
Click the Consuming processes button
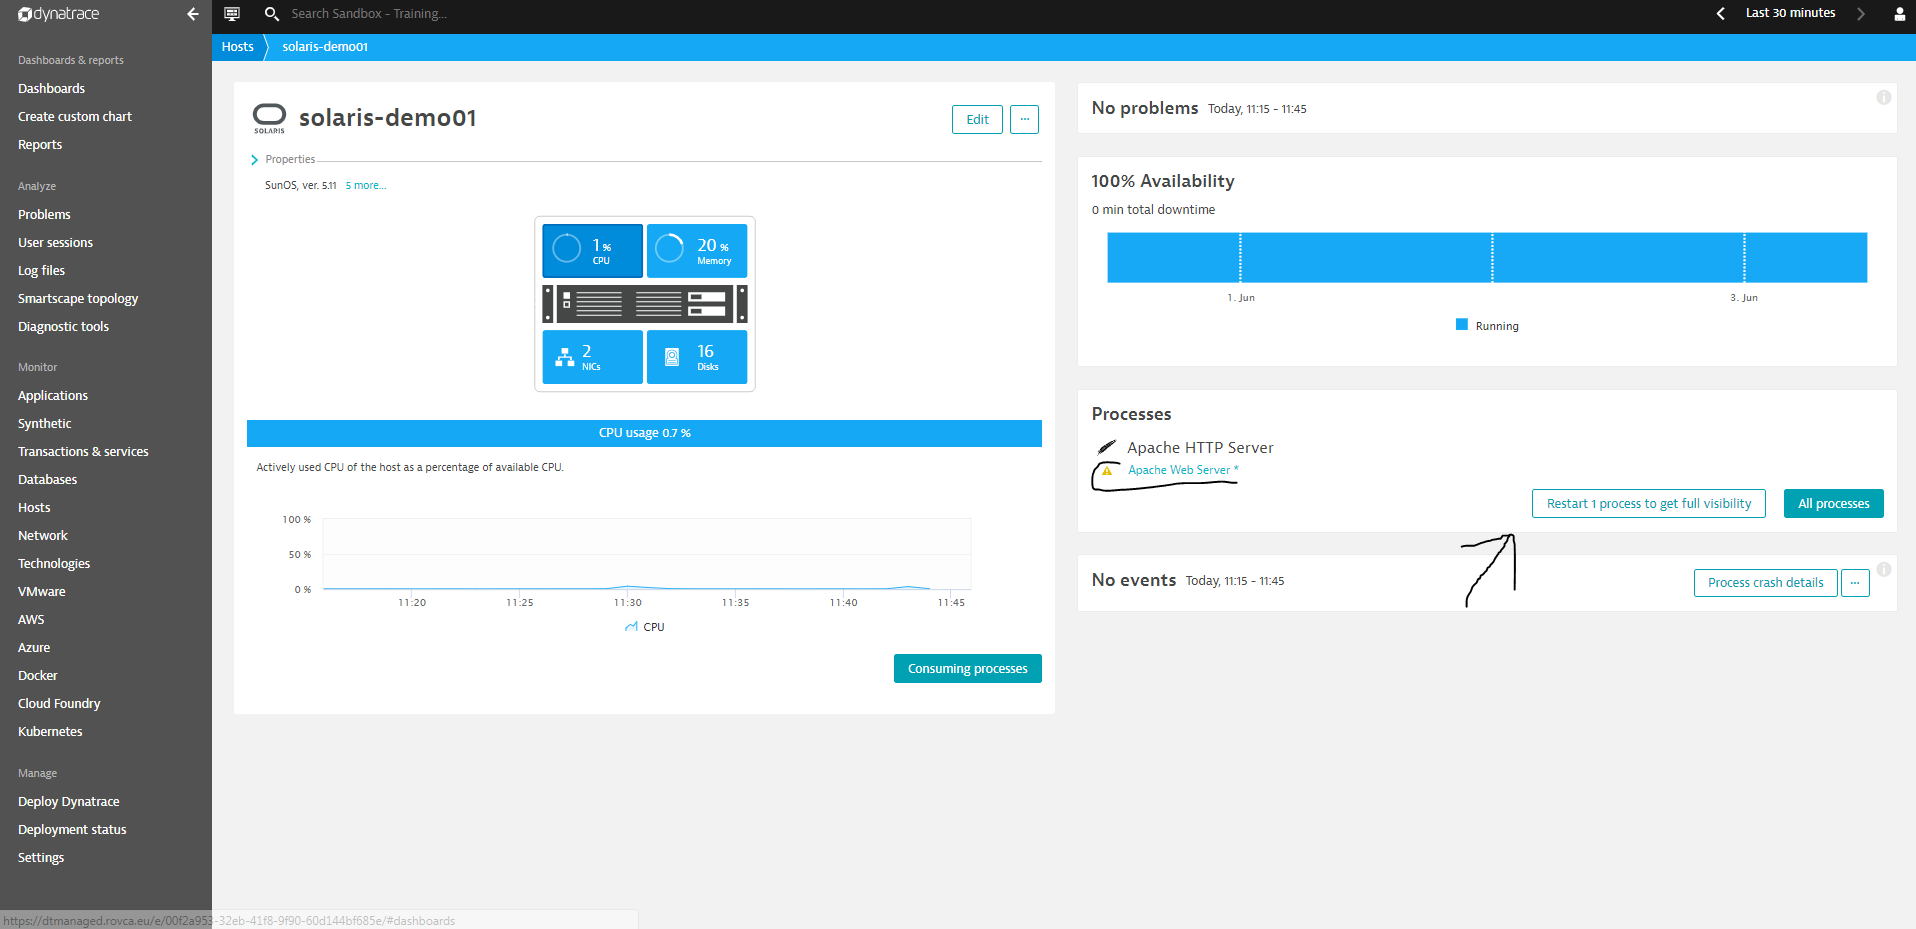pyautogui.click(x=967, y=669)
